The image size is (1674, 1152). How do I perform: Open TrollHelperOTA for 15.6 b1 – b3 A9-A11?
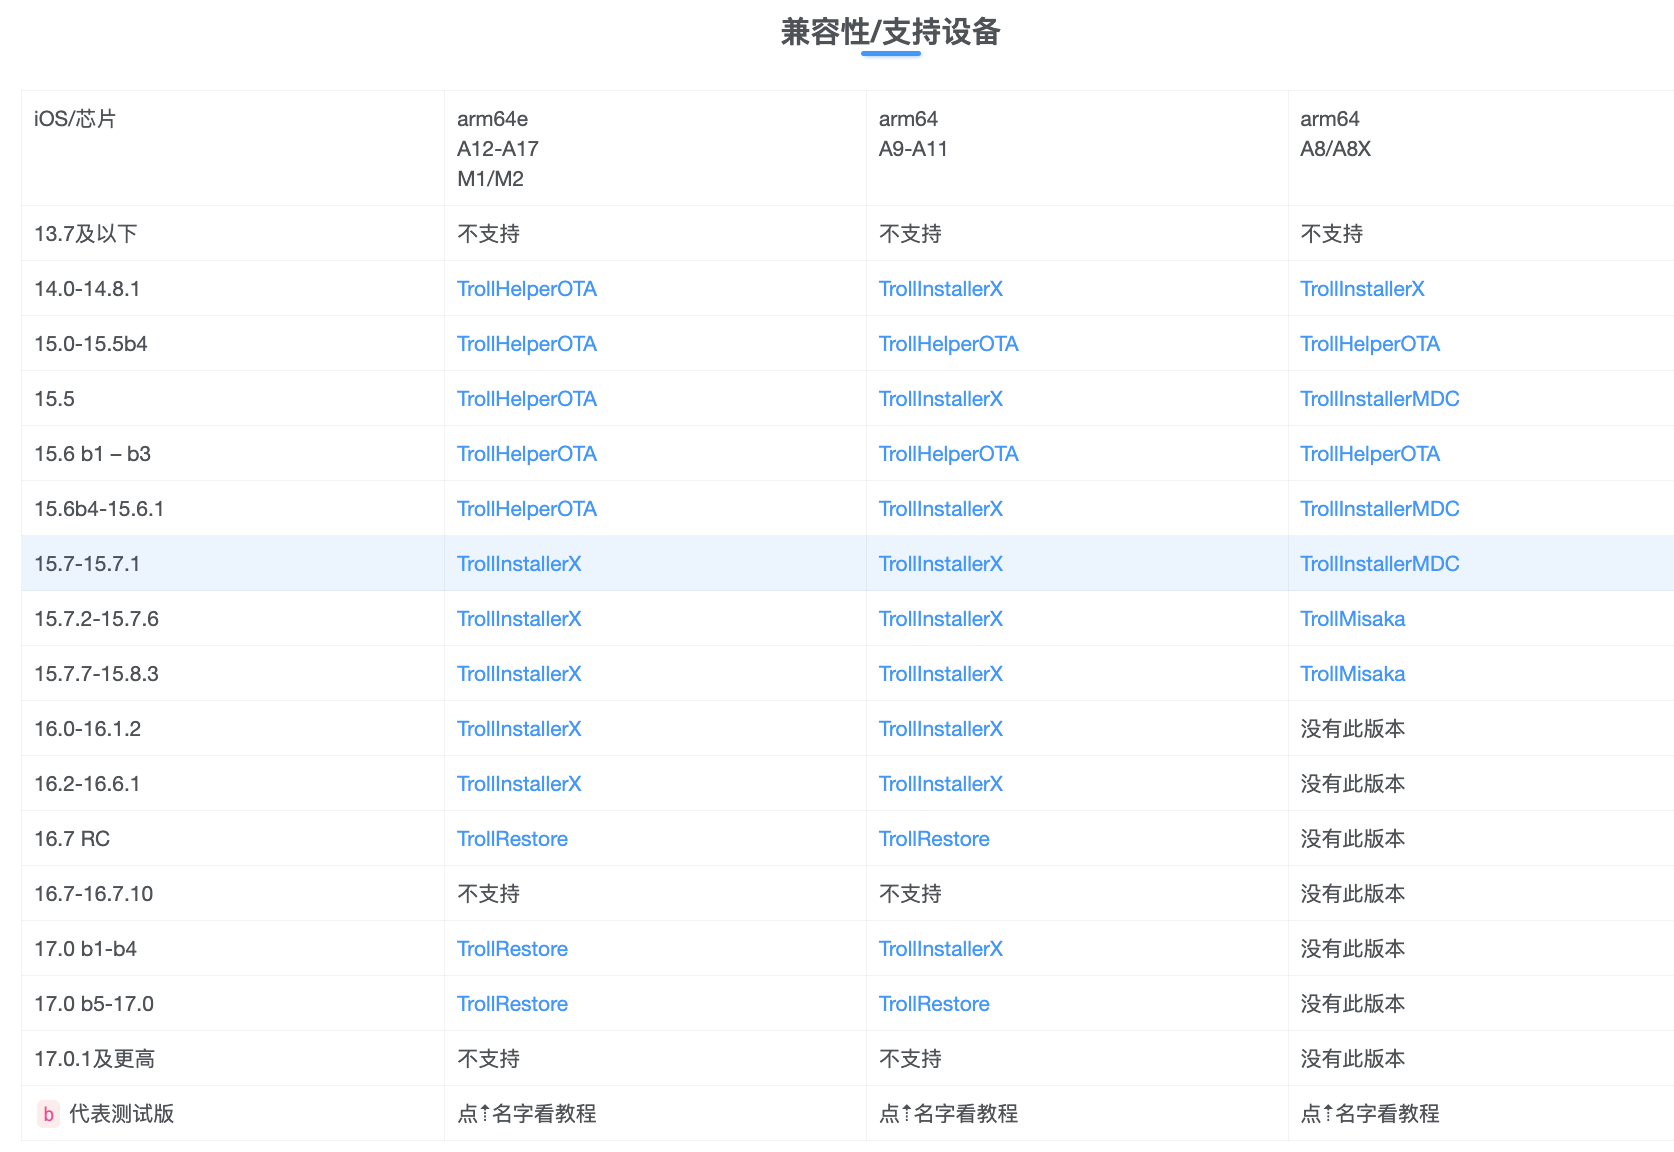[x=948, y=454]
